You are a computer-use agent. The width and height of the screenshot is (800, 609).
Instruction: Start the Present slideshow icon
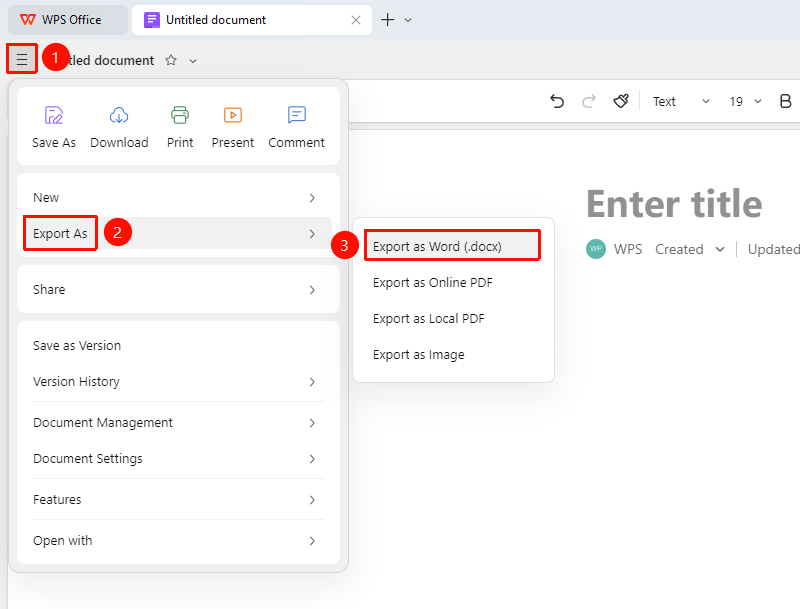pyautogui.click(x=233, y=115)
